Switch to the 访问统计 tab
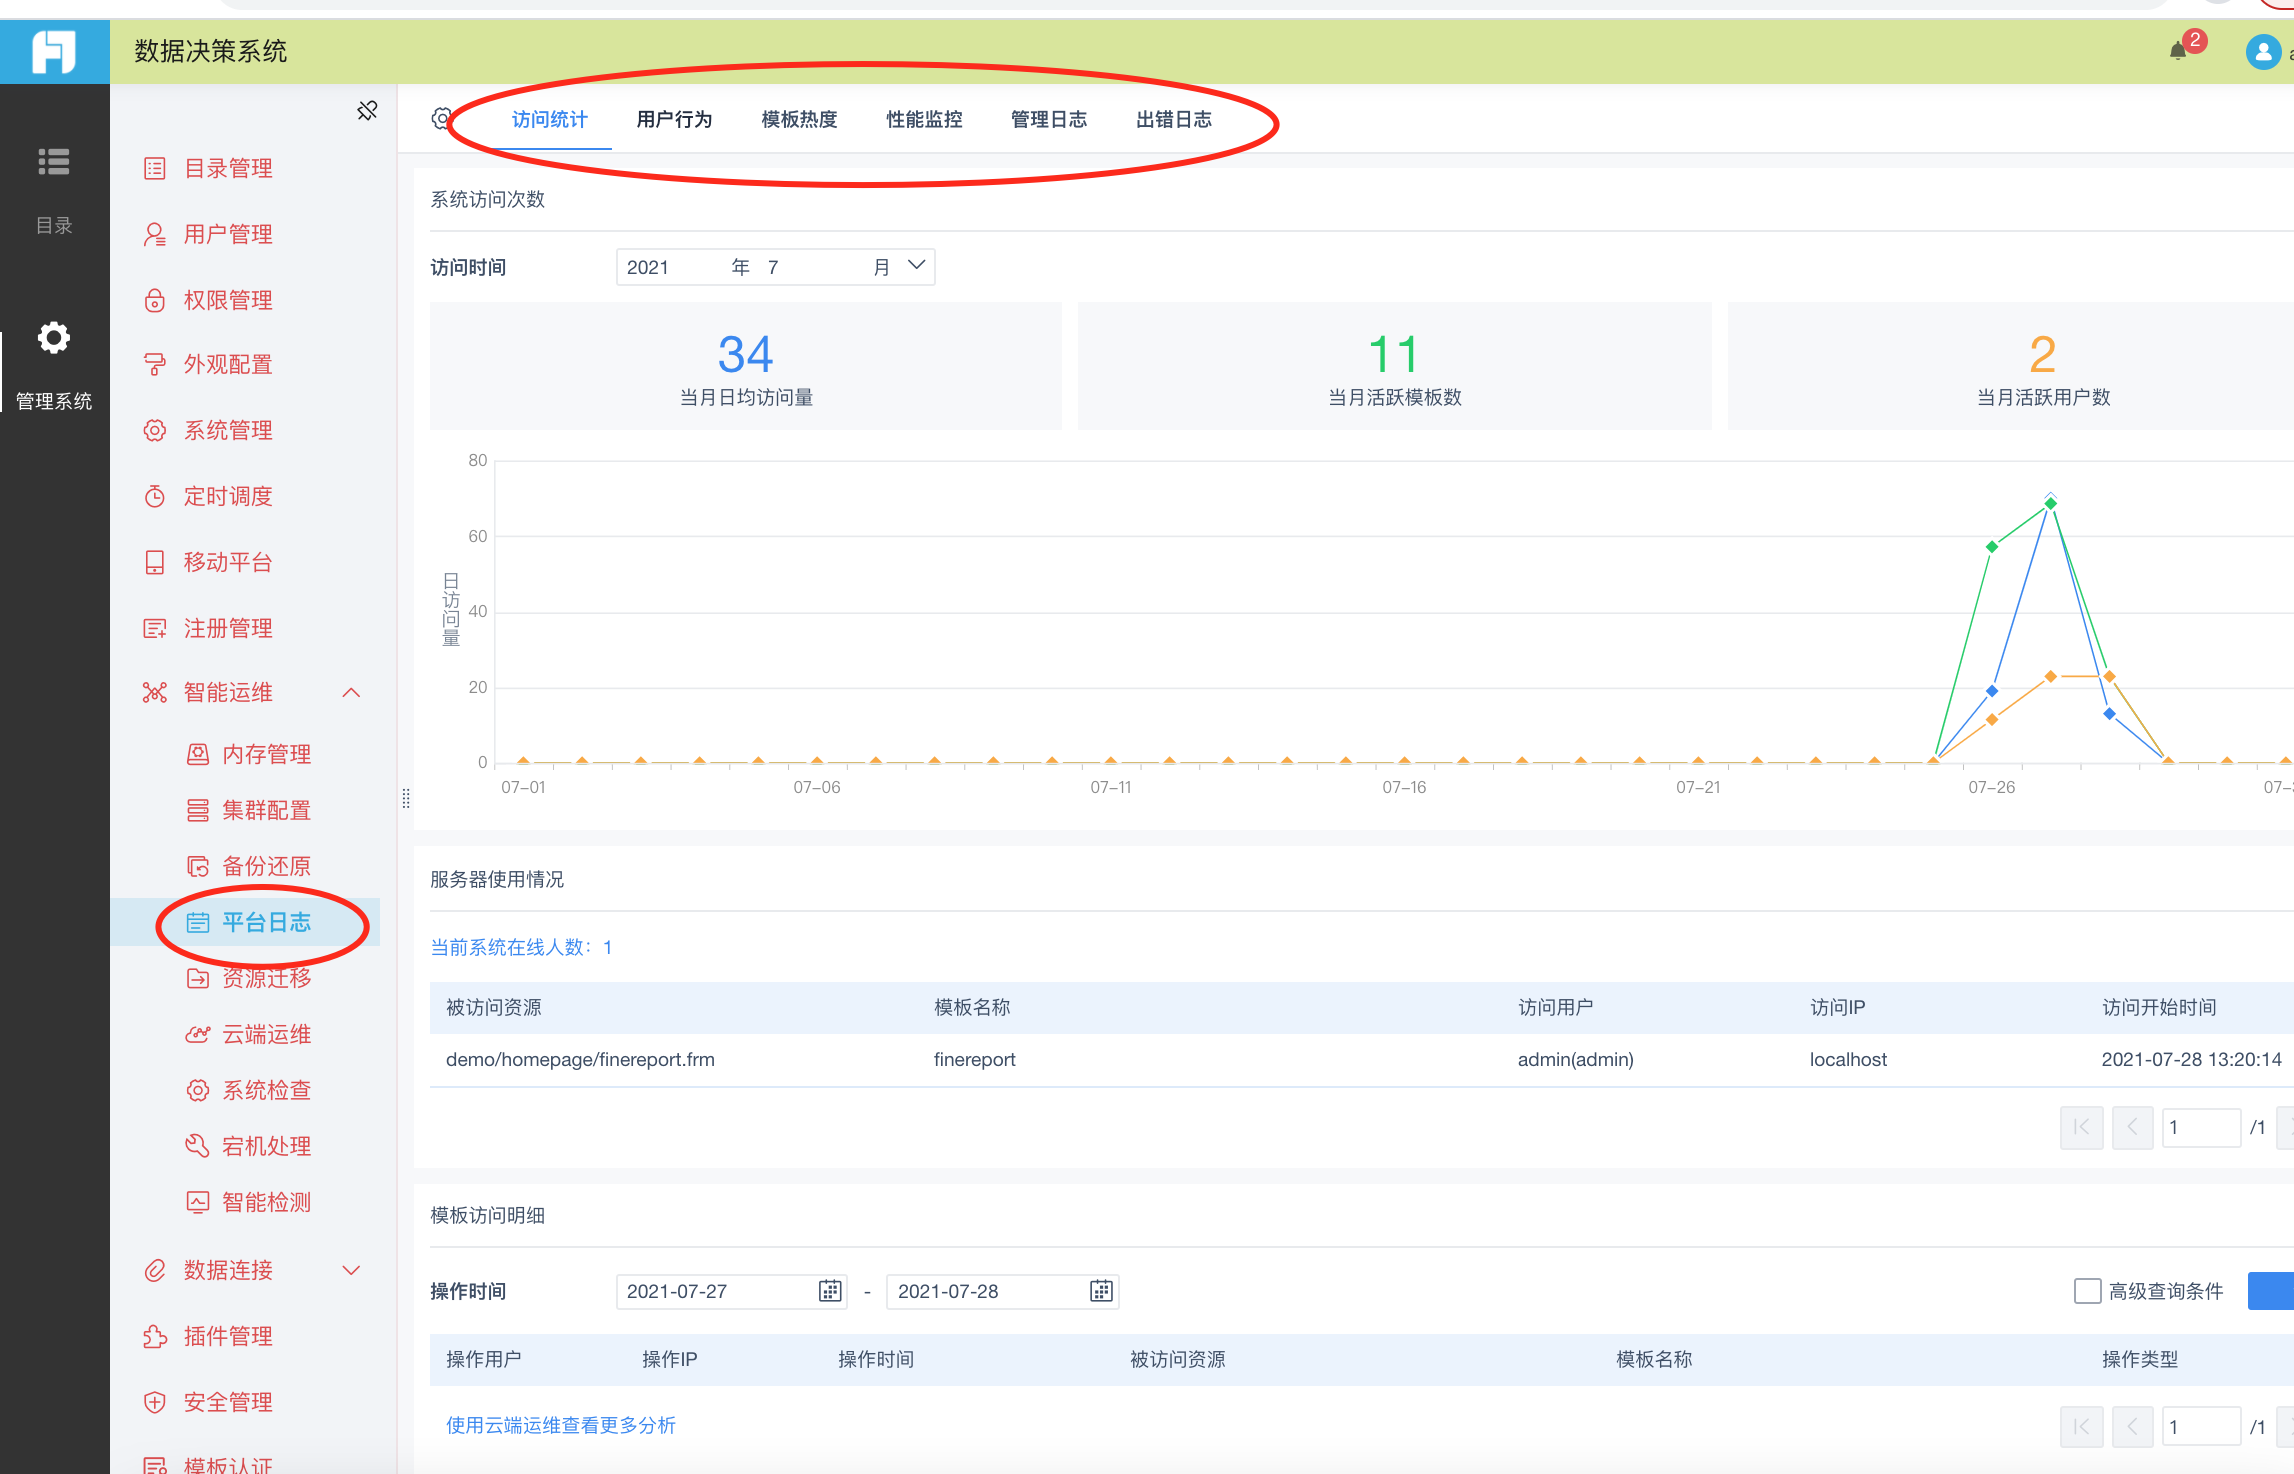The width and height of the screenshot is (2294, 1474). [x=549, y=119]
